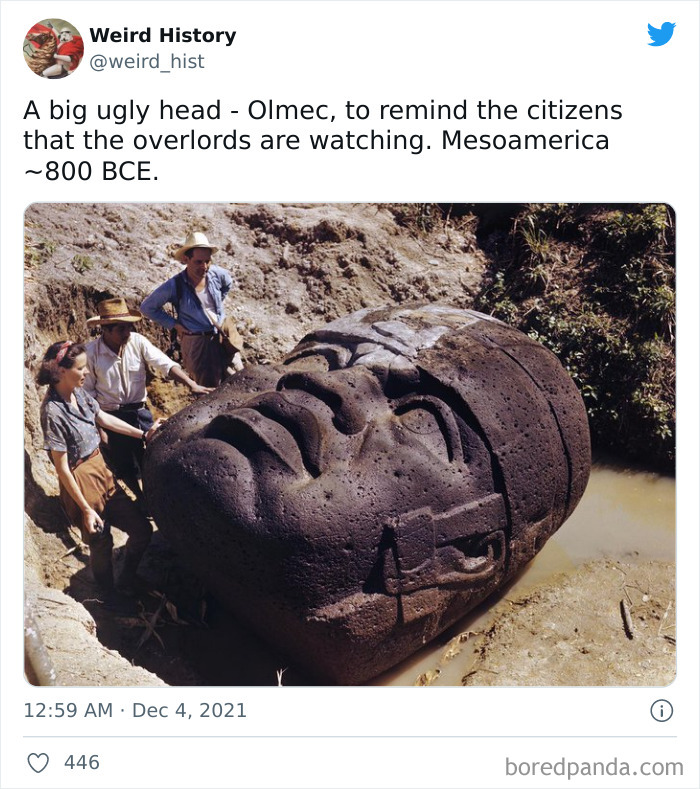
Task: Open the 12:59 AM · Dec 4, 2021 timestamp
Action: 135,711
